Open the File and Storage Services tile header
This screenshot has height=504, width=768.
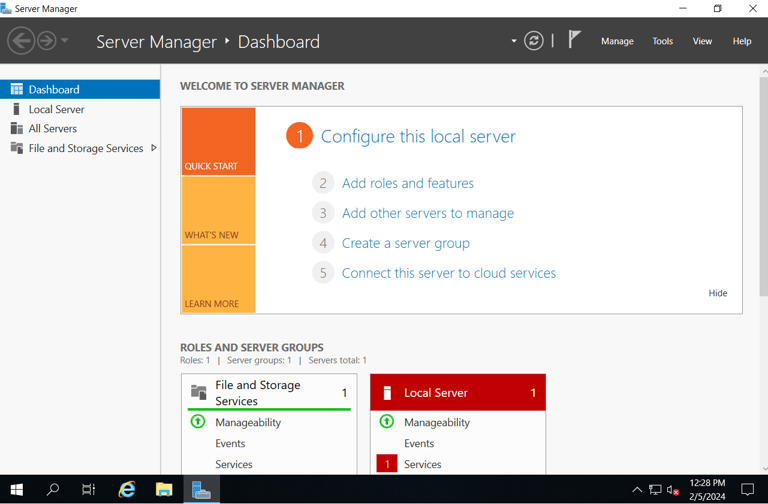coord(269,392)
